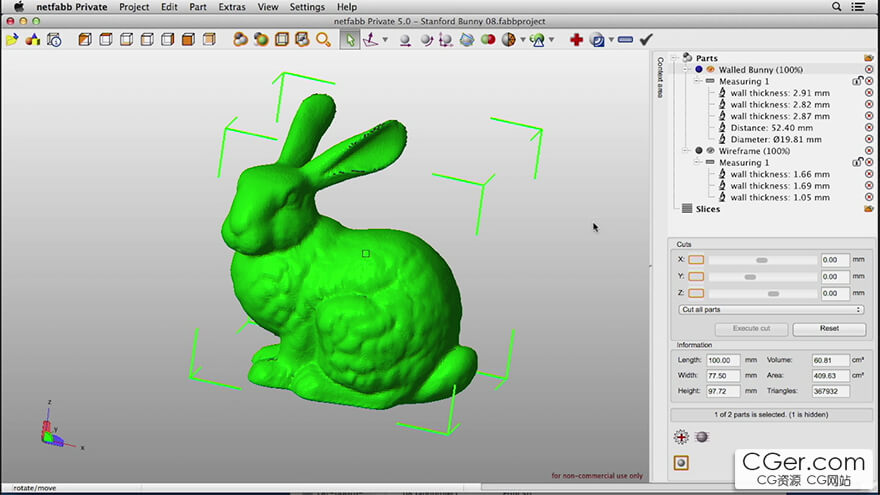Open dropdown arrow beside analysis sphere icon
Screen dimensions: 880x495
click(x=523, y=40)
